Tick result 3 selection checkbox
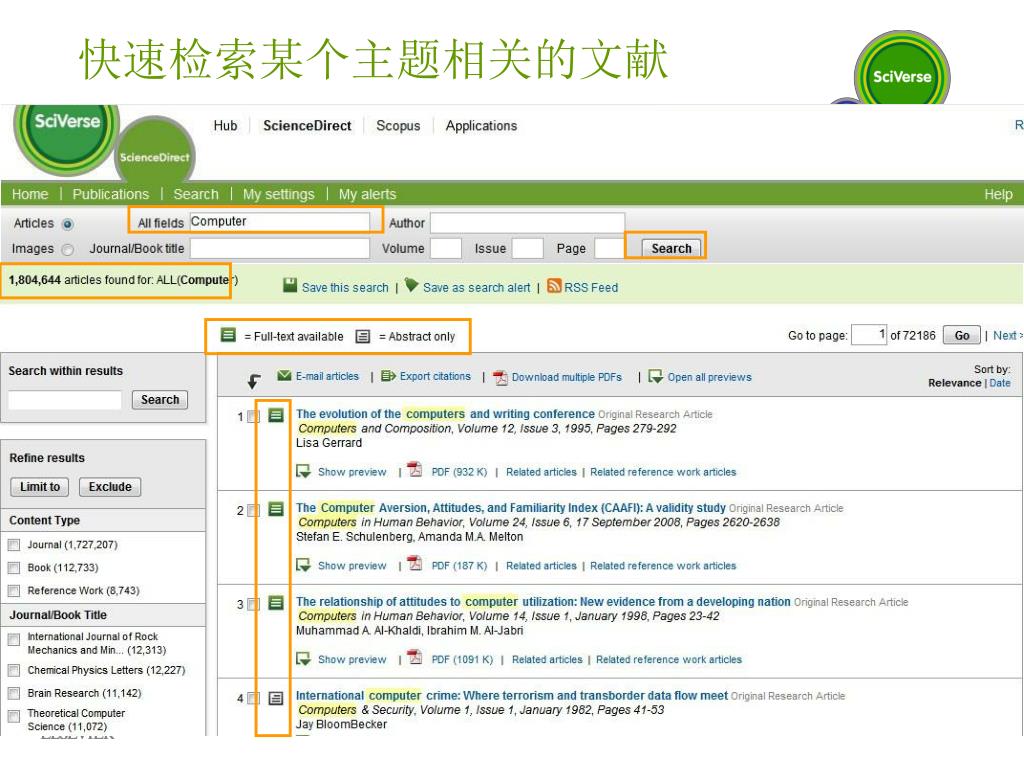1024x768 pixels. point(254,604)
